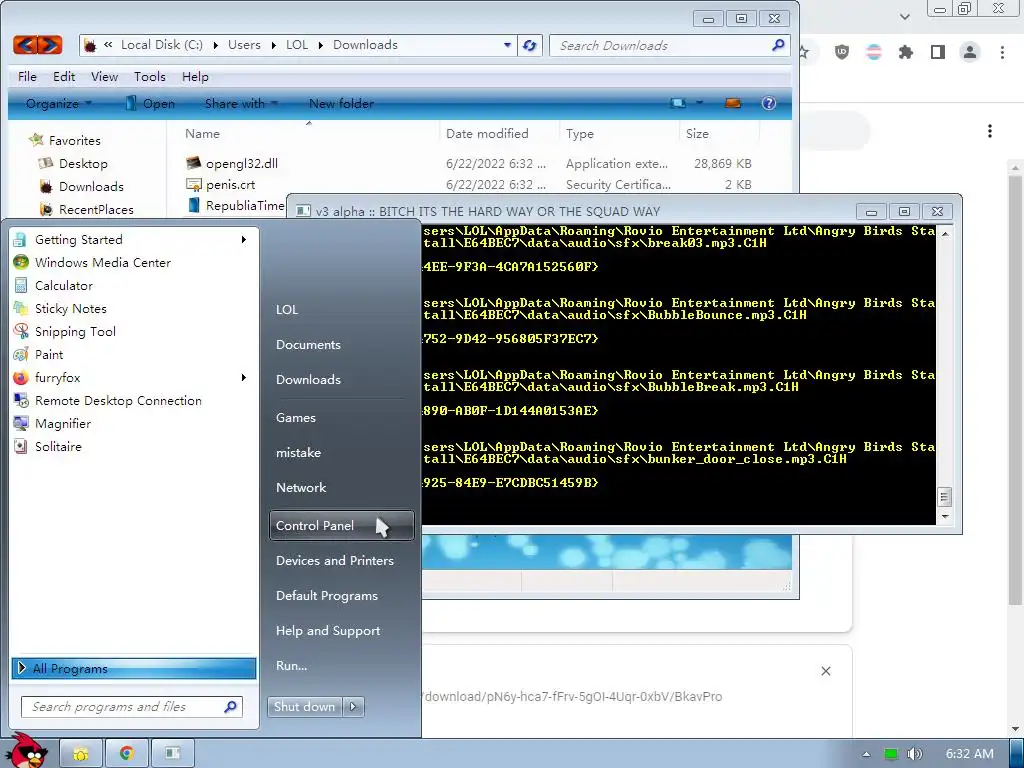Image resolution: width=1024 pixels, height=768 pixels.
Task: Open the Organize dropdown menu
Action: pos(58,103)
